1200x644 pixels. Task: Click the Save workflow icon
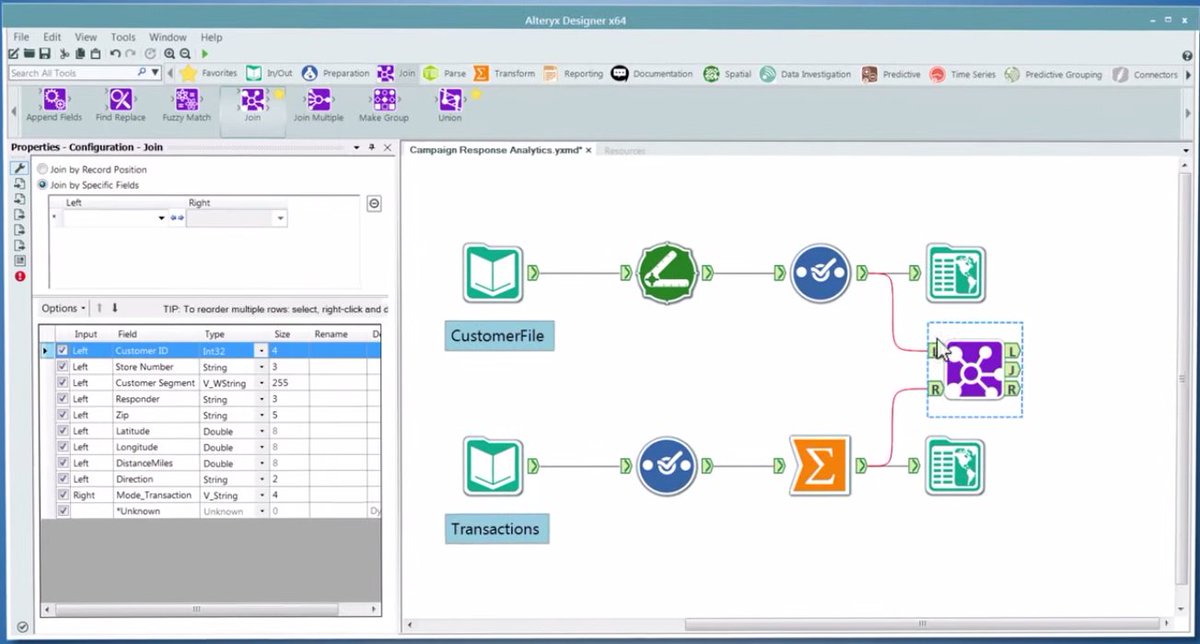44,54
